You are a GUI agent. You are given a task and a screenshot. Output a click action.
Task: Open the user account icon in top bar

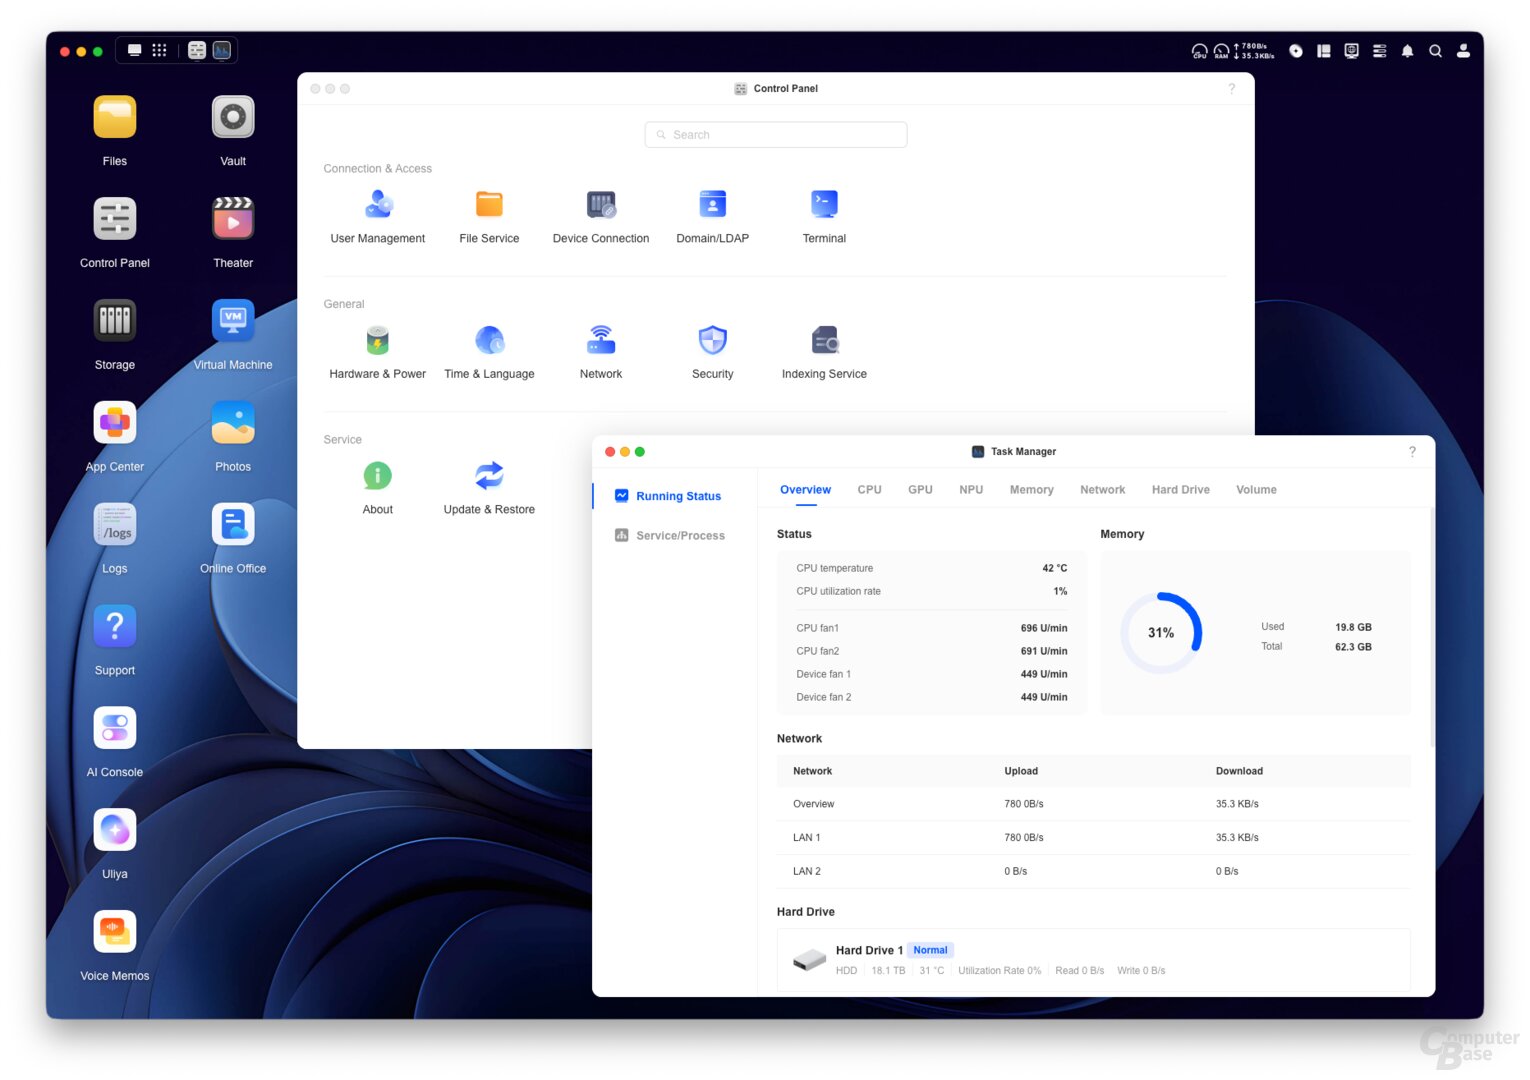pyautogui.click(x=1463, y=51)
